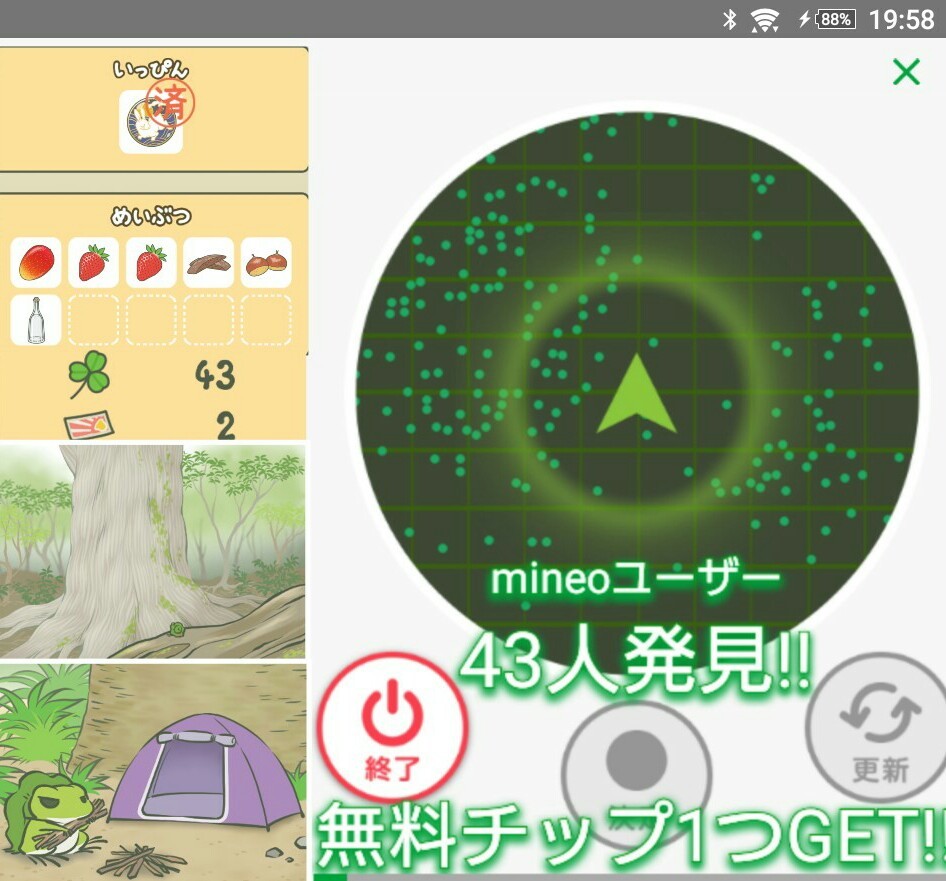Tap the Bluetooth status icon
Screen dimensions: 946x881
point(729,19)
